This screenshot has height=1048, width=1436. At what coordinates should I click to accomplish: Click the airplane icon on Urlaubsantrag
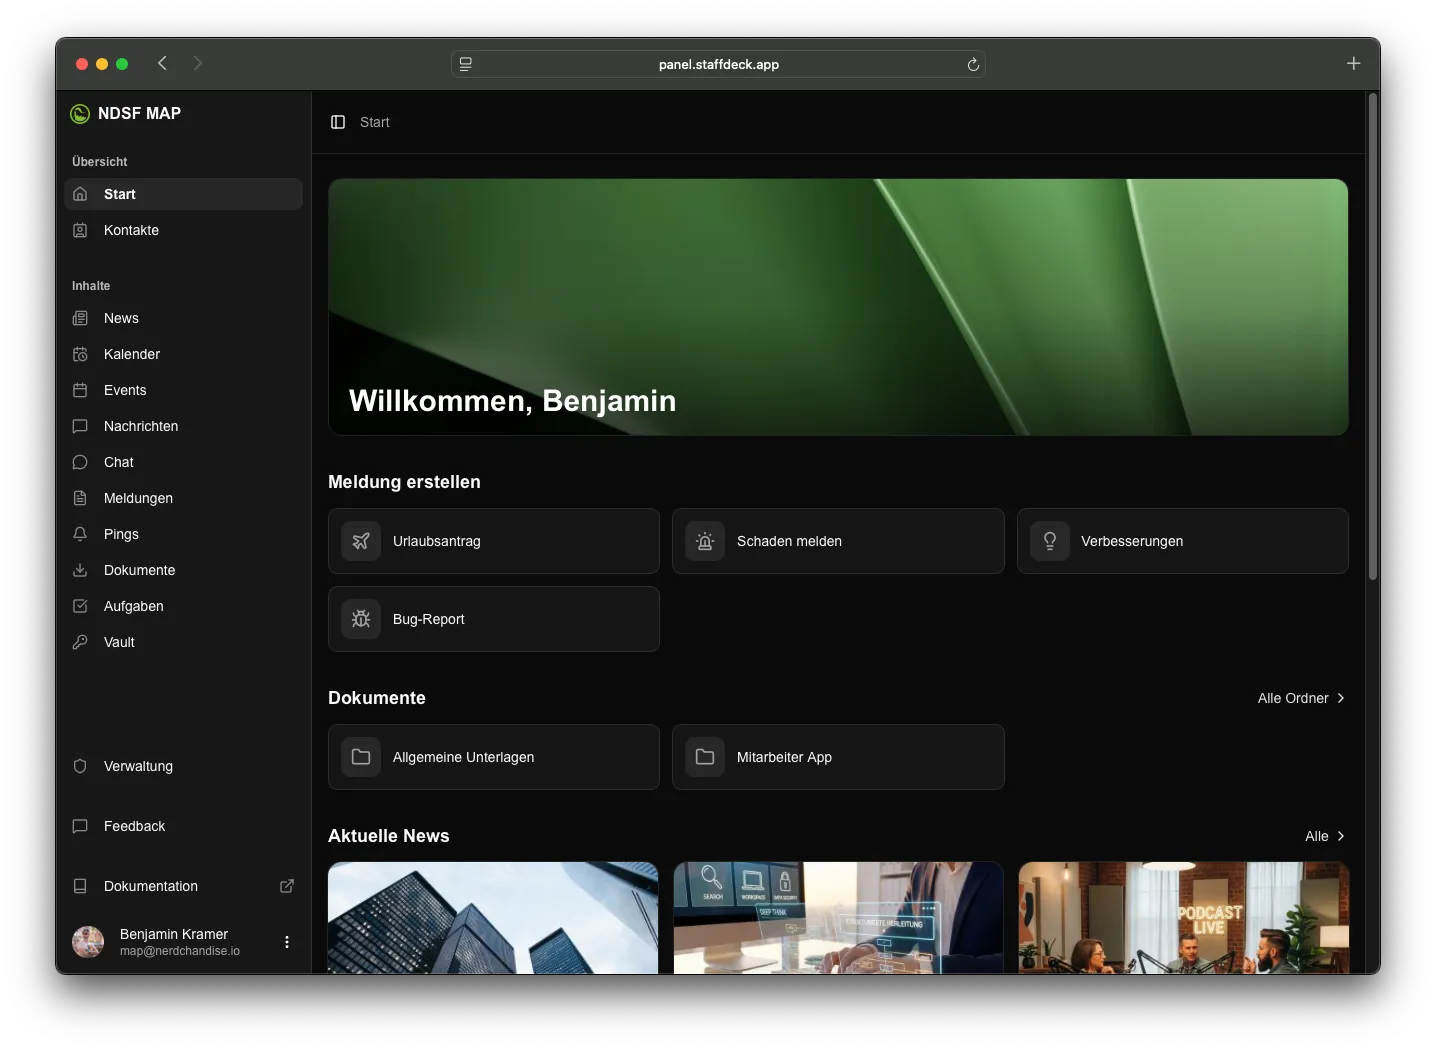click(x=361, y=541)
